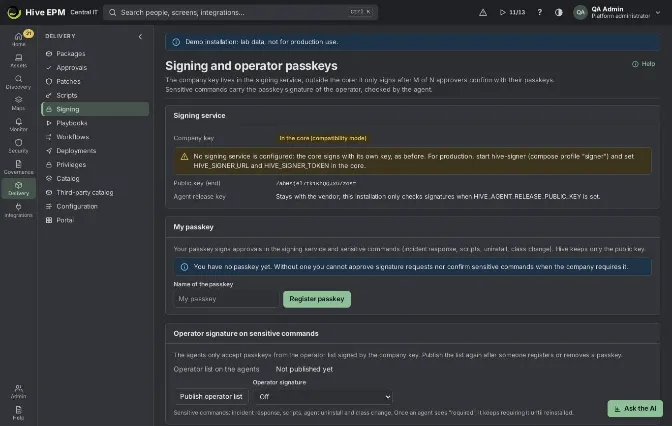Click the warning icon in signing alert
The width and height of the screenshot is (672, 426).
(184, 156)
